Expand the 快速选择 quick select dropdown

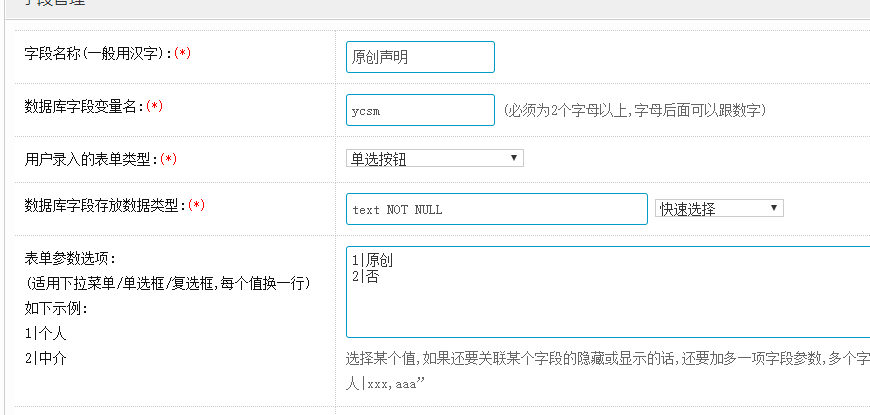(x=718, y=208)
